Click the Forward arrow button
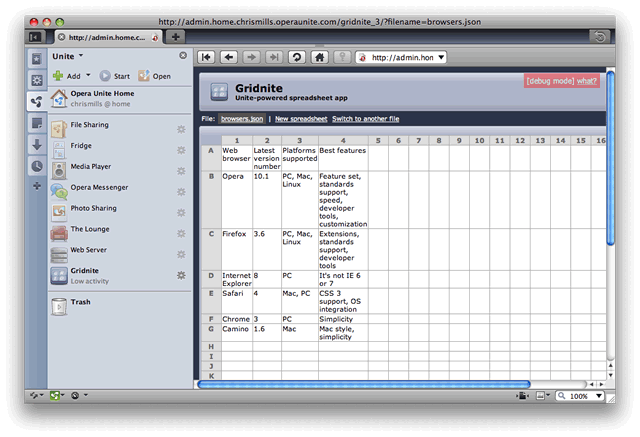Viewport: 640px width, 437px height. tap(251, 57)
